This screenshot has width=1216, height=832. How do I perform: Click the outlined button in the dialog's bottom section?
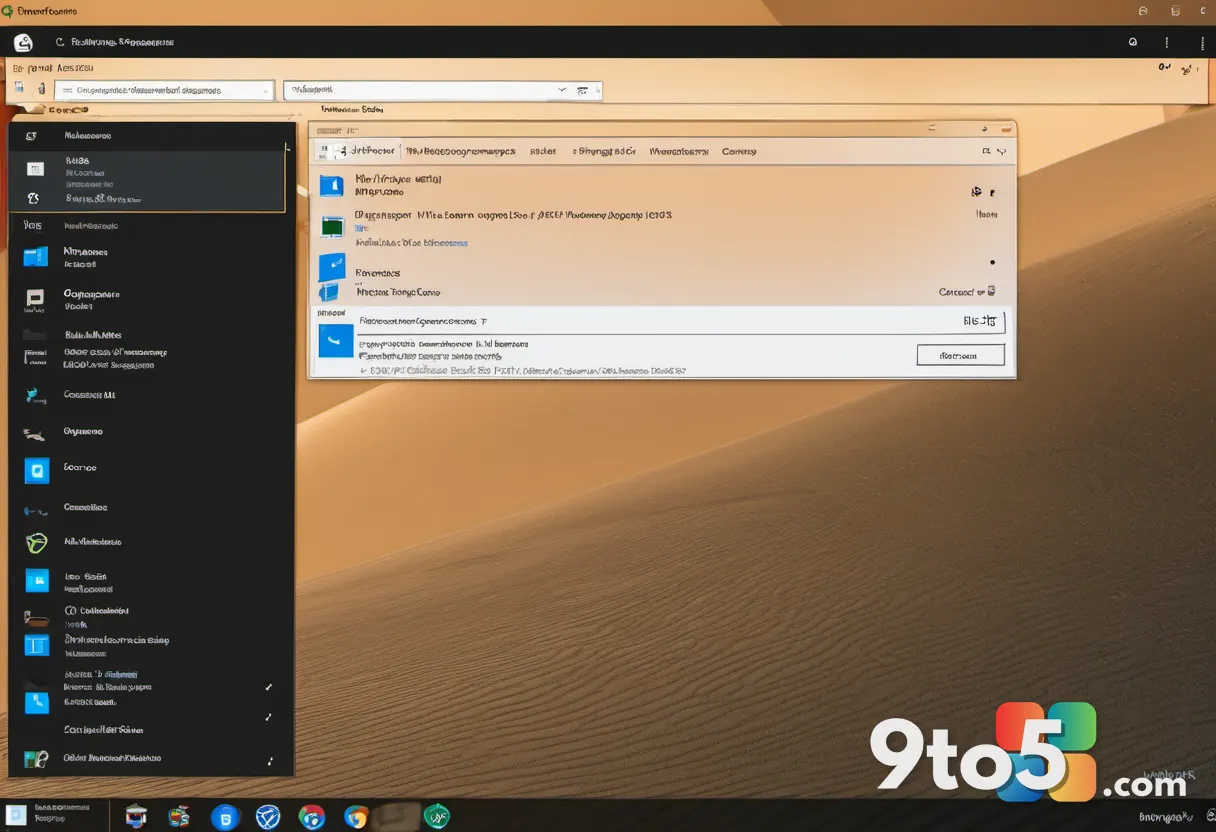click(960, 355)
